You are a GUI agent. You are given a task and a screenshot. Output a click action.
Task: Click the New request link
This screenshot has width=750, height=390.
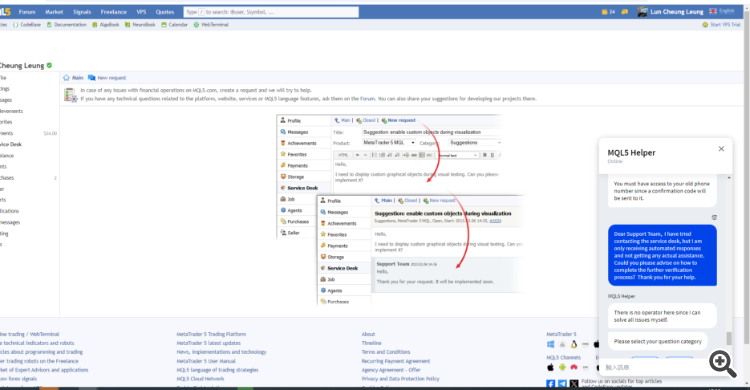(107, 78)
